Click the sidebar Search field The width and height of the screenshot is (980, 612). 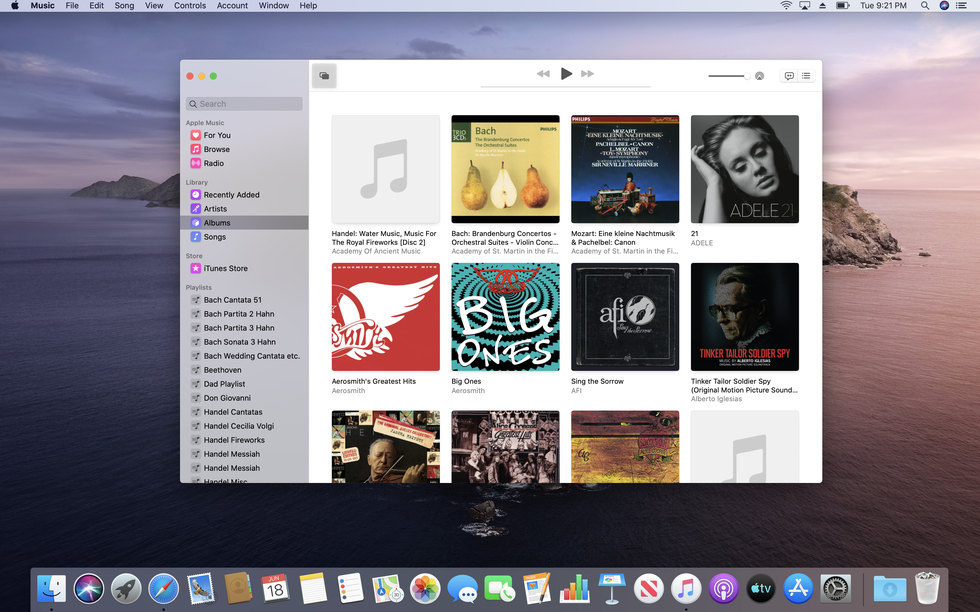pyautogui.click(x=244, y=104)
